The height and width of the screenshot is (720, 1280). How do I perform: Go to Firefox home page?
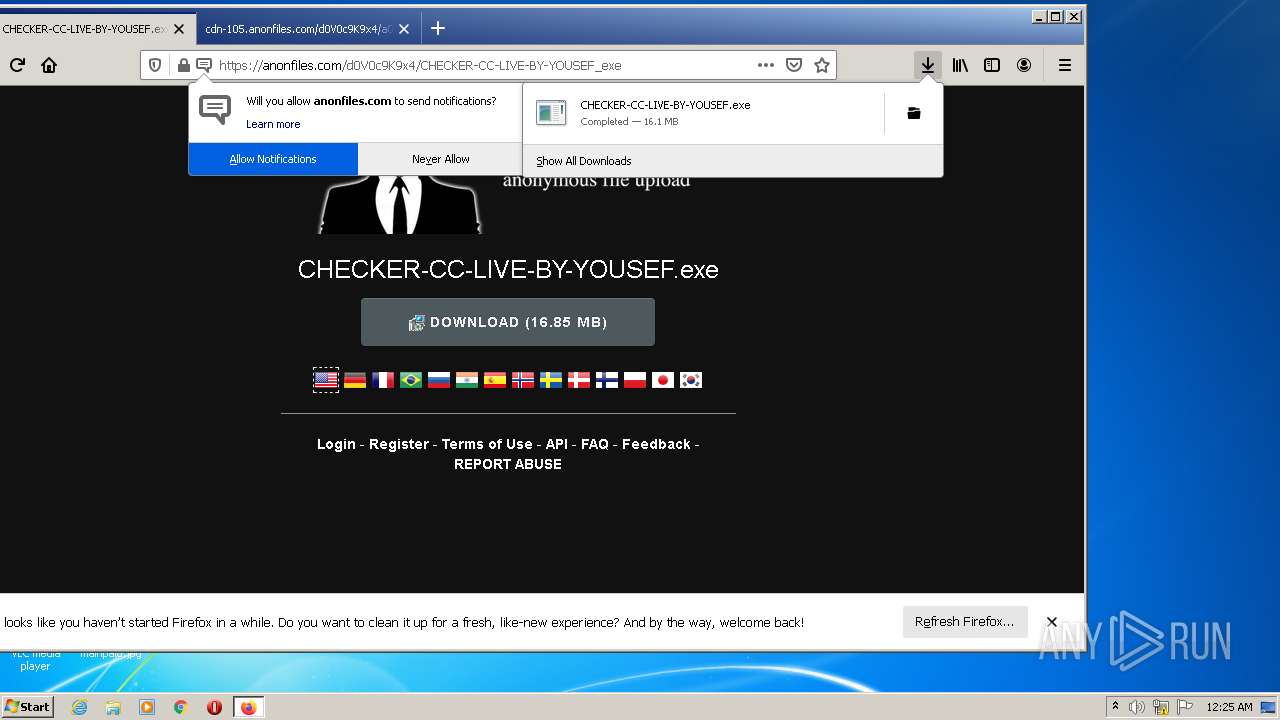coord(48,65)
